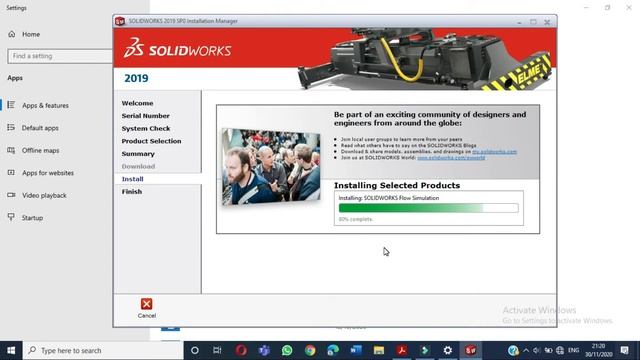Select the Serial Number step
This screenshot has width=640, height=360.
pyautogui.click(x=145, y=116)
